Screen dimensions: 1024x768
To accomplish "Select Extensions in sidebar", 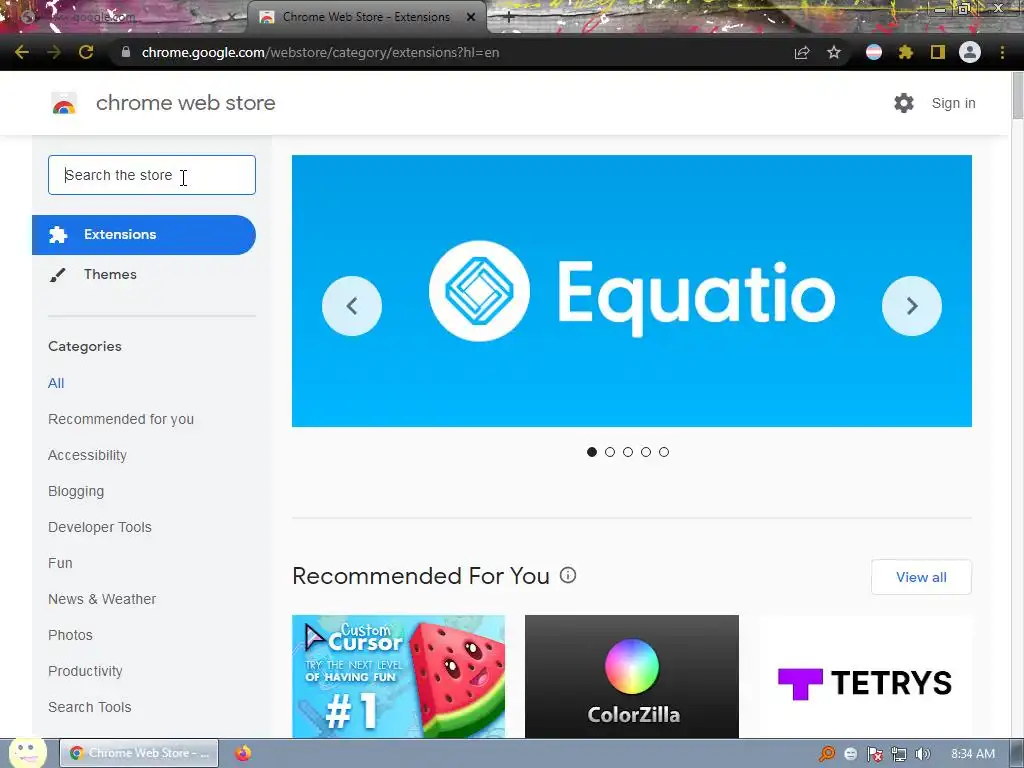I will tap(144, 234).
